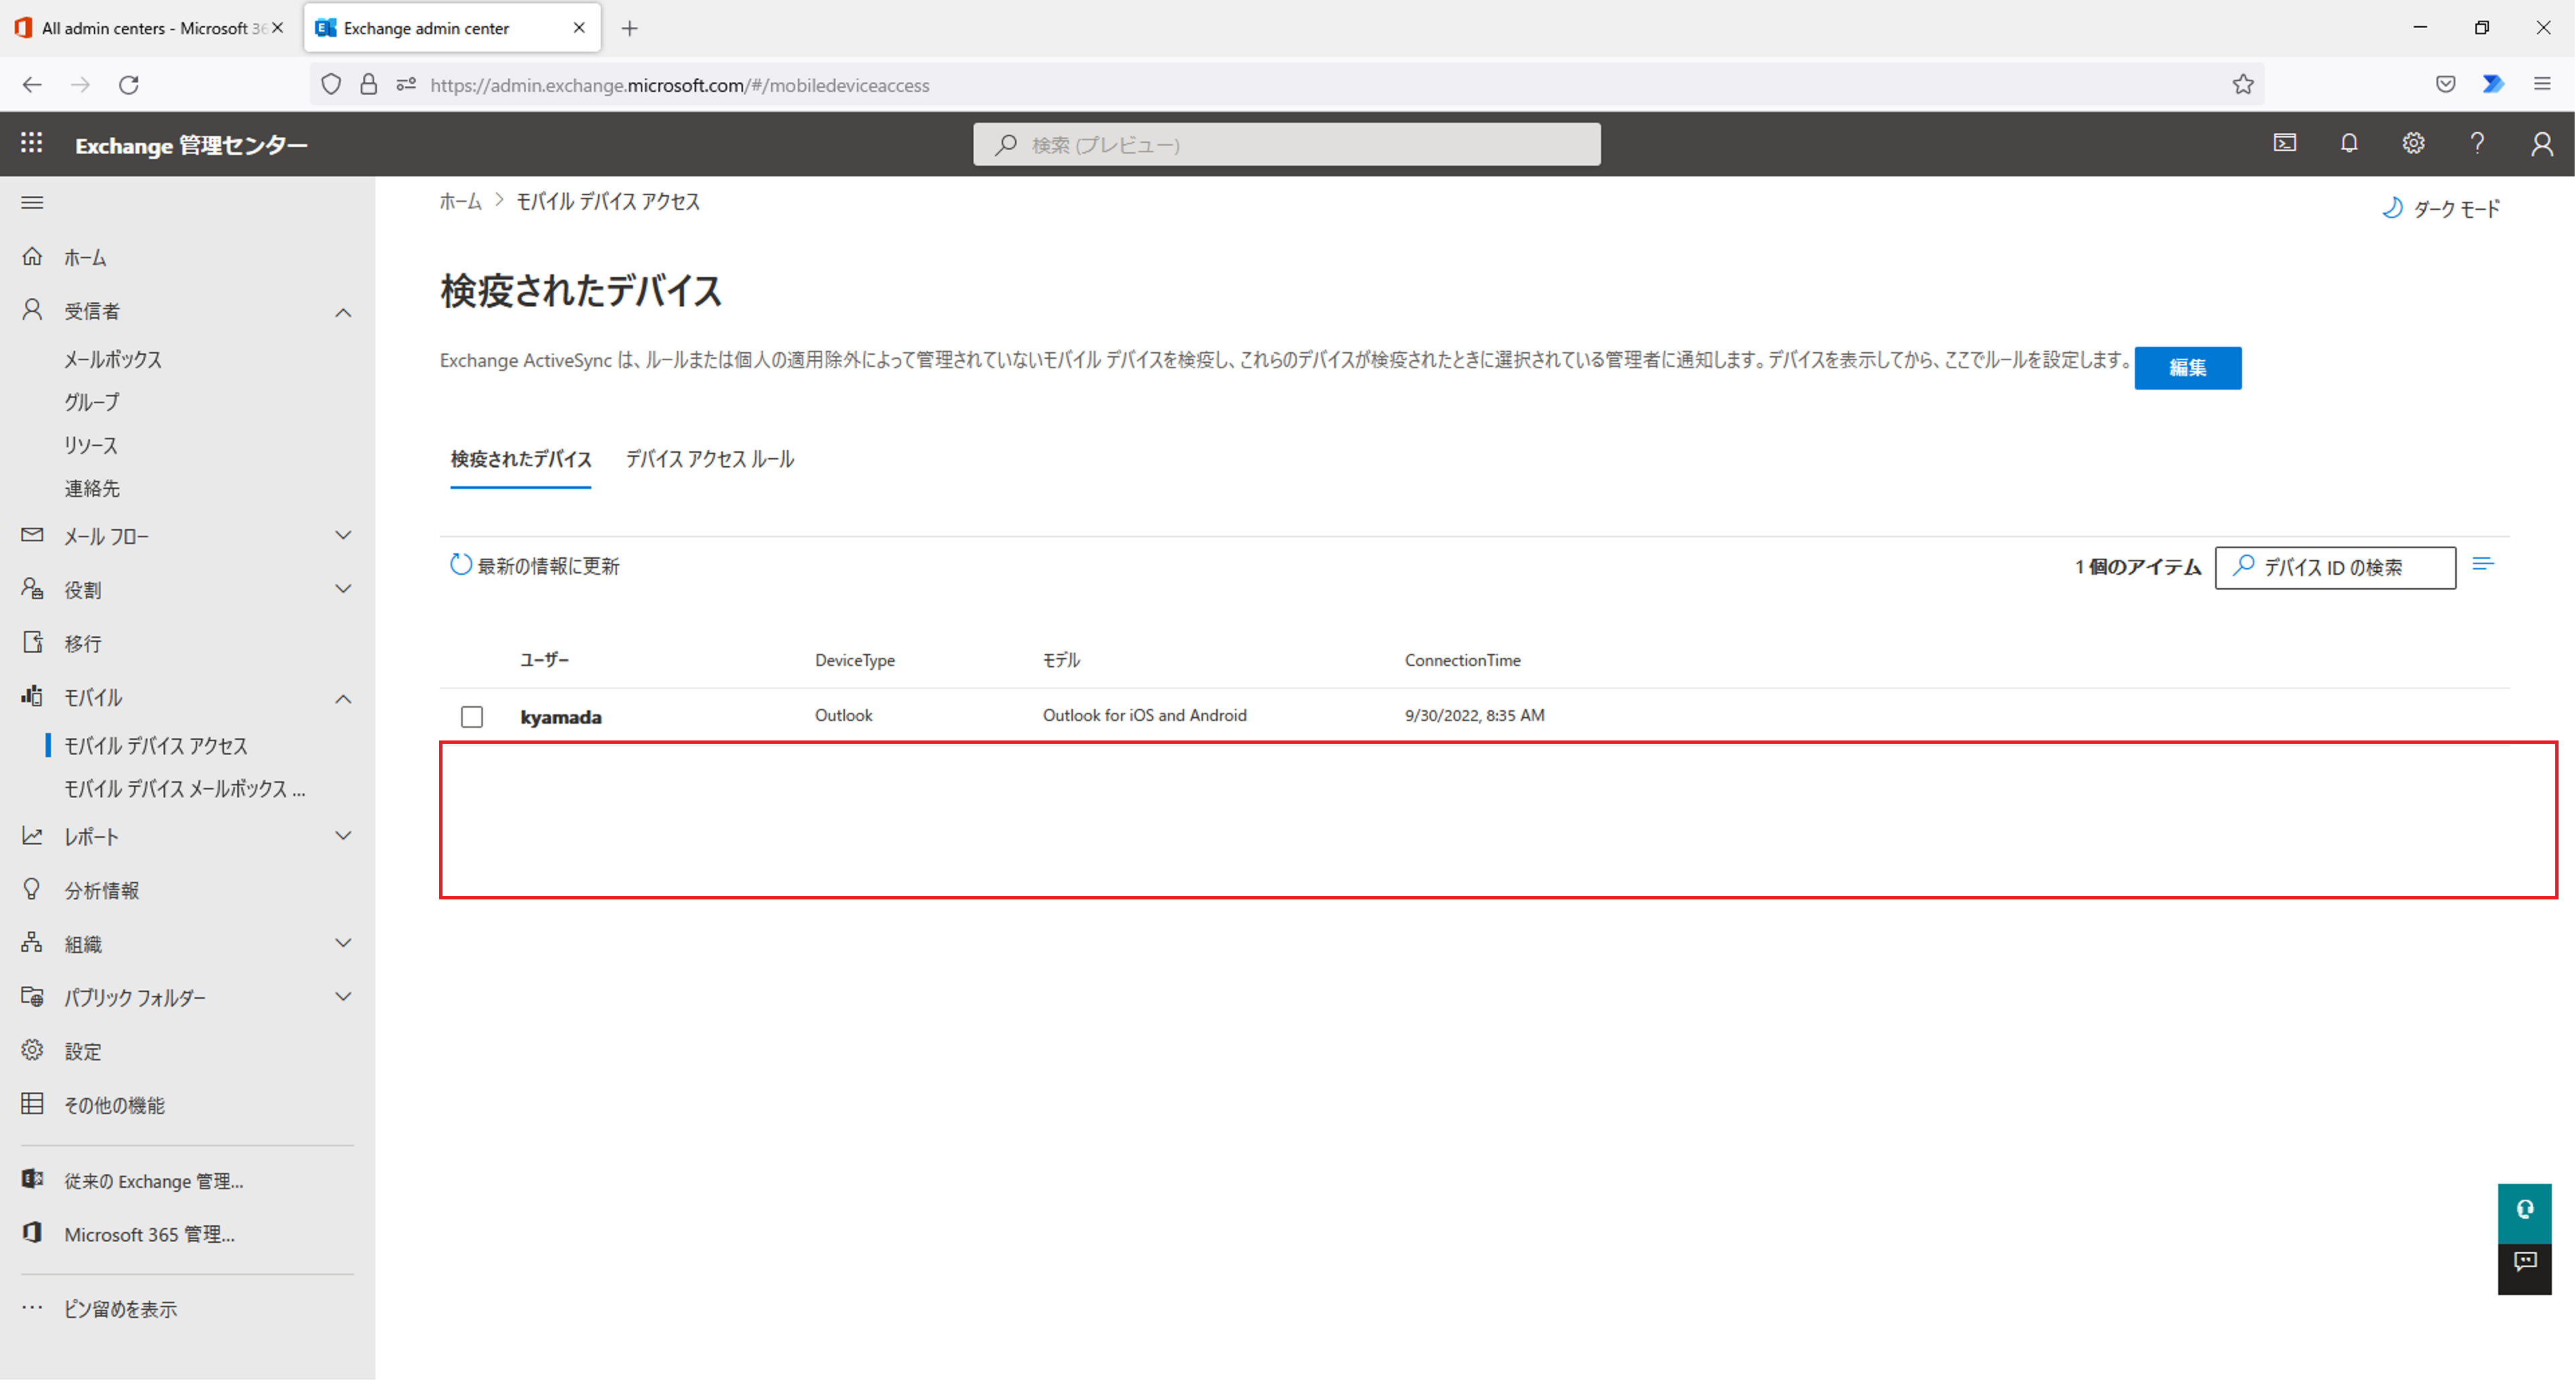Click the browser address bar URL
The width and height of the screenshot is (2576, 1385).
(680, 85)
